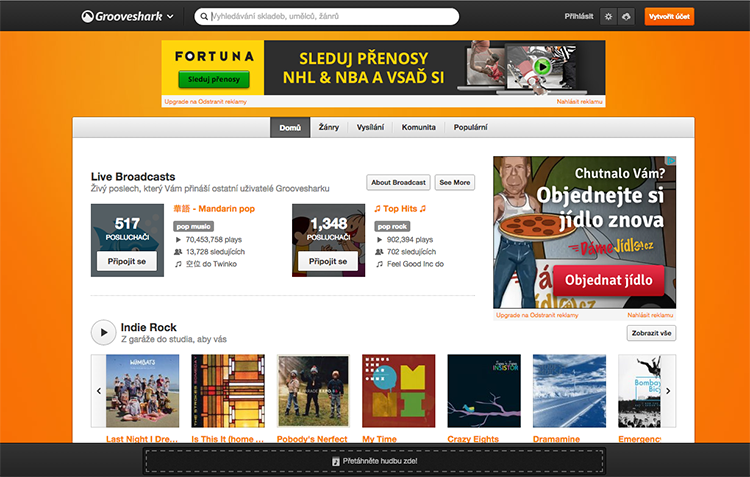Click the AdChoices icon on side ad
750x477 pixels.
[x=671, y=161]
